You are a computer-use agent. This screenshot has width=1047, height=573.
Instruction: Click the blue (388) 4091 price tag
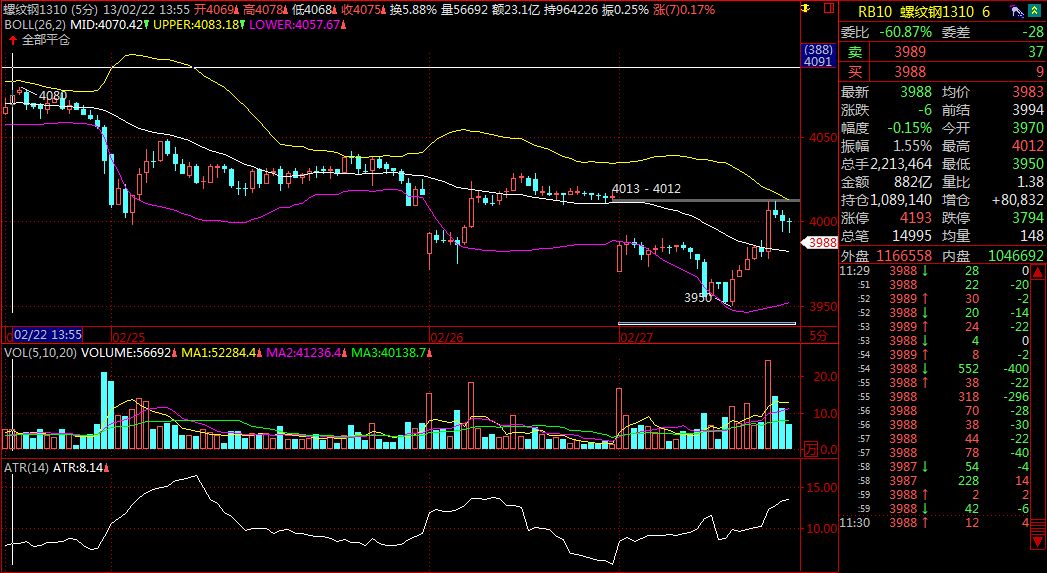click(x=819, y=55)
